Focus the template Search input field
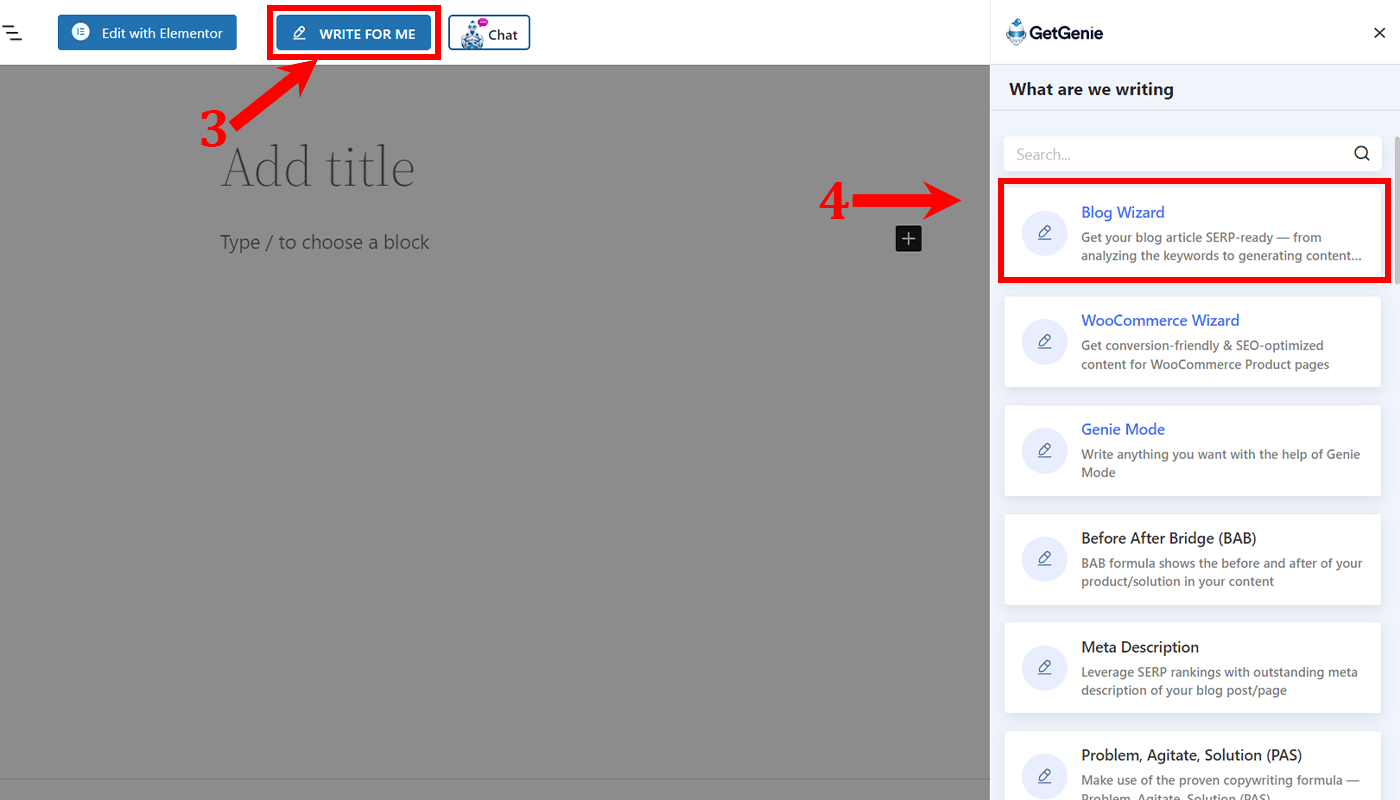 [1192, 154]
